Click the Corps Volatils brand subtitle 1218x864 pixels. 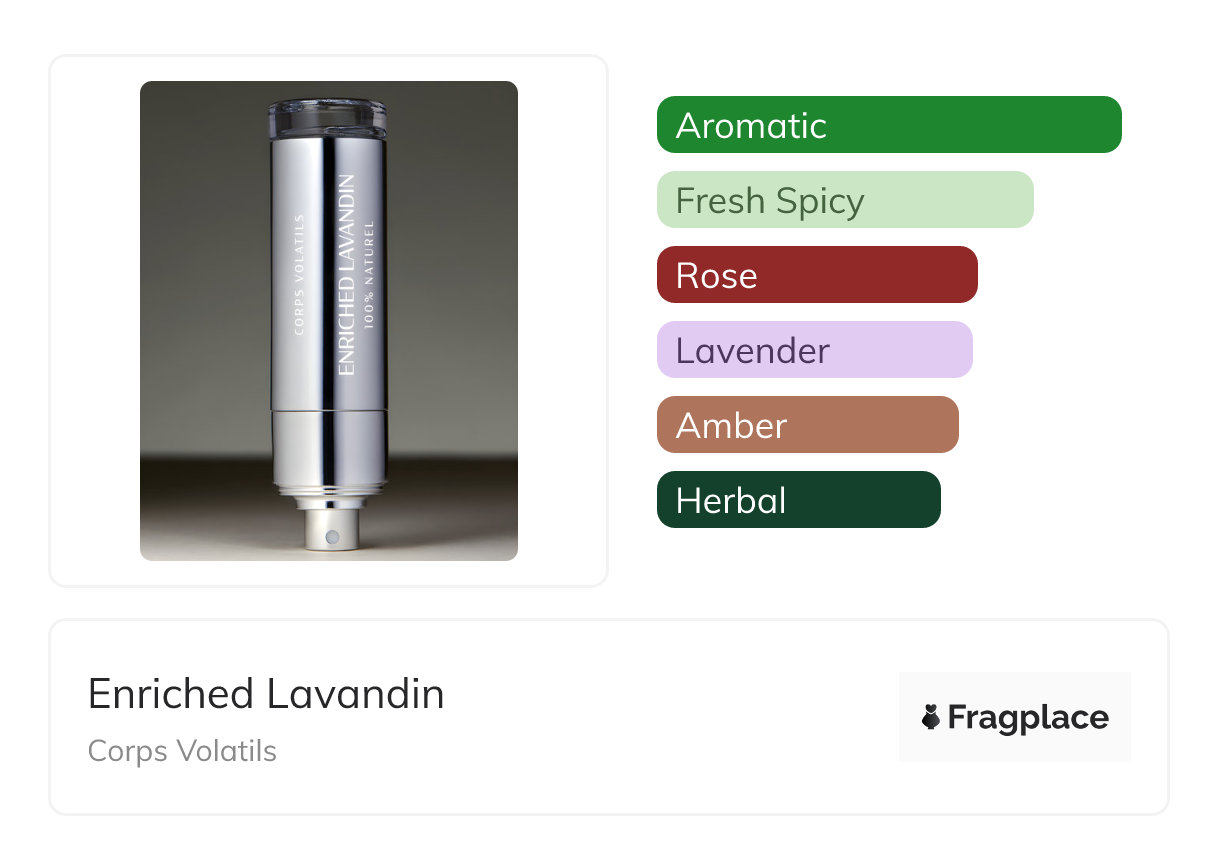(x=182, y=751)
